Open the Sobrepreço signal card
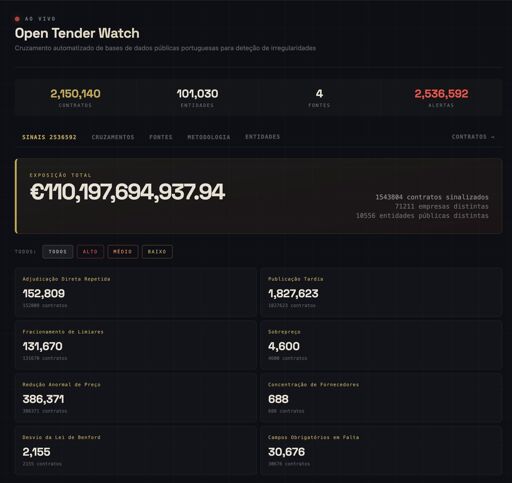512x483 pixels. coord(381,345)
